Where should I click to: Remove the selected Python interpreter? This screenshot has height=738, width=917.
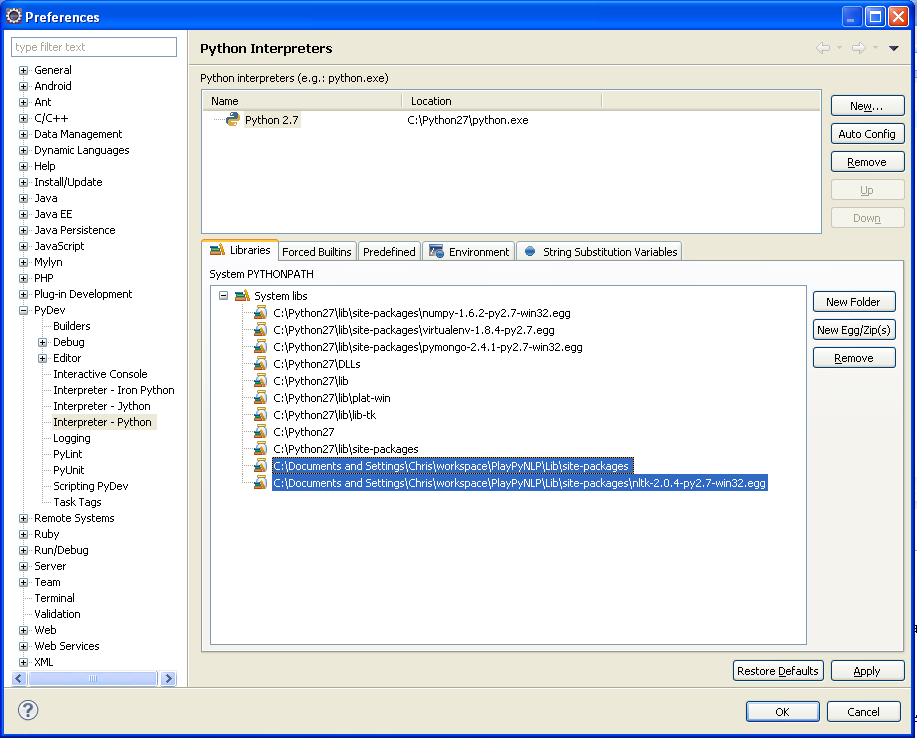(867, 162)
